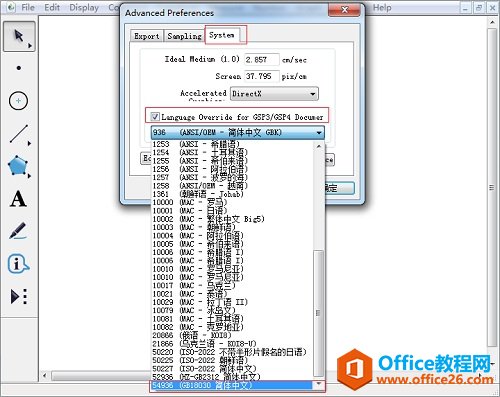Image resolution: width=500 pixels, height=397 pixels.
Task: Select code page 20866 俄语 KOI8
Action: pyautogui.click(x=232, y=335)
